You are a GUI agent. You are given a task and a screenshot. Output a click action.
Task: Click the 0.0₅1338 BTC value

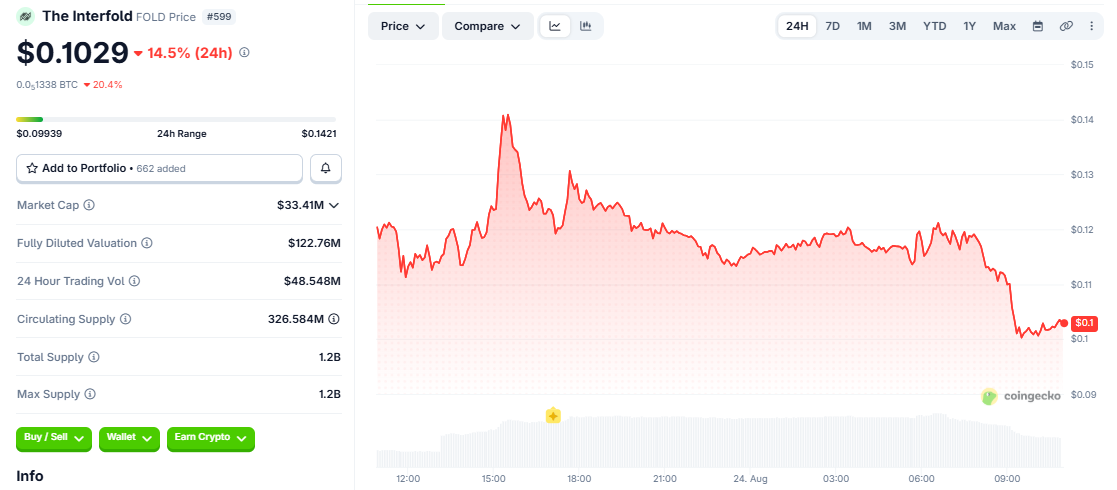47,85
